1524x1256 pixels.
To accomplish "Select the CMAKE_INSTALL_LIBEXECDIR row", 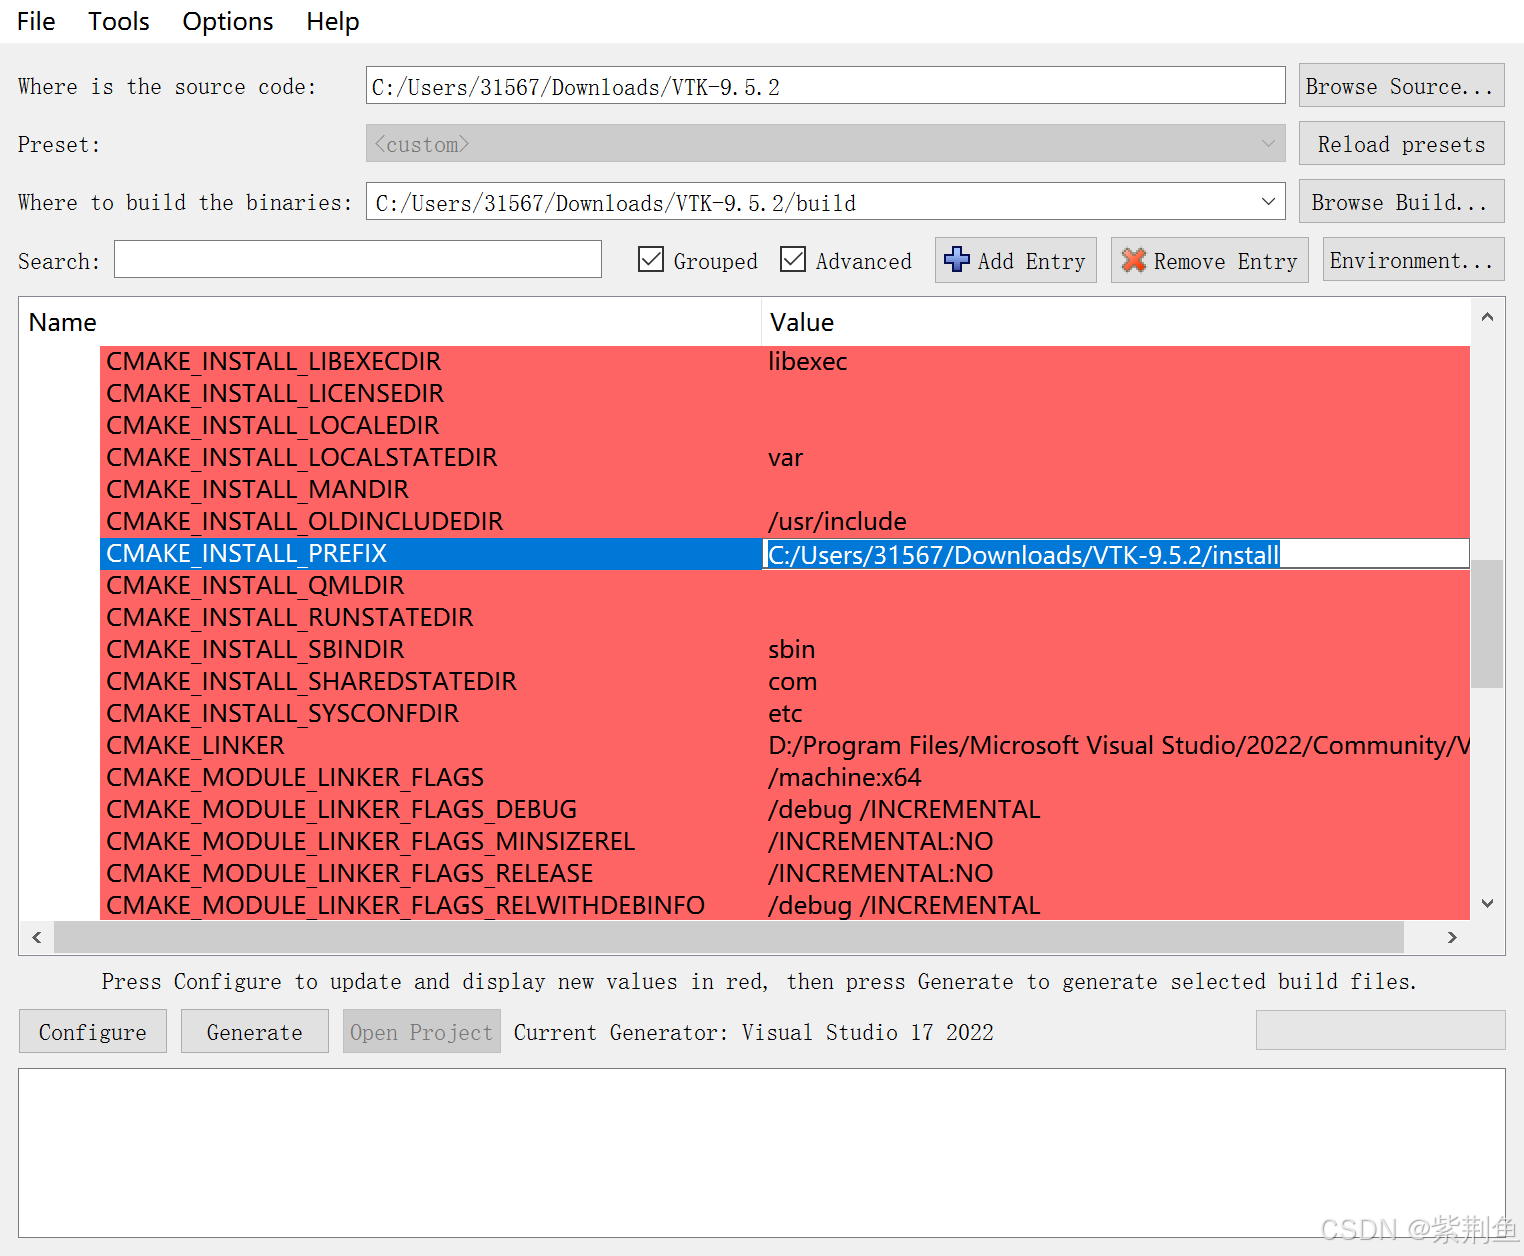I will 785,361.
